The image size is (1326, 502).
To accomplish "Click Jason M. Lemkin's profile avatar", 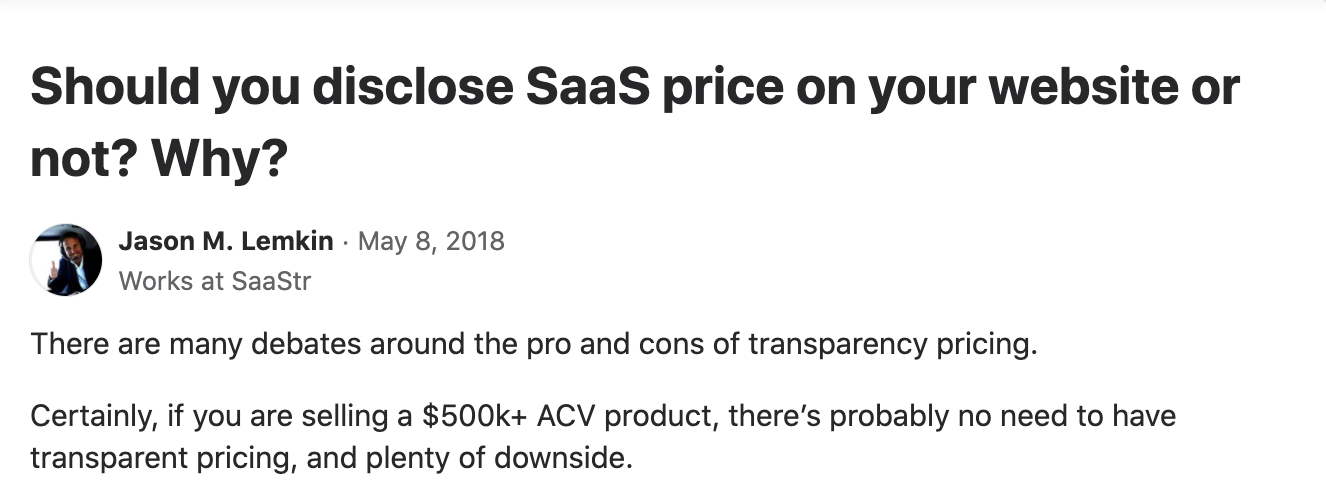I will pyautogui.click(x=66, y=260).
